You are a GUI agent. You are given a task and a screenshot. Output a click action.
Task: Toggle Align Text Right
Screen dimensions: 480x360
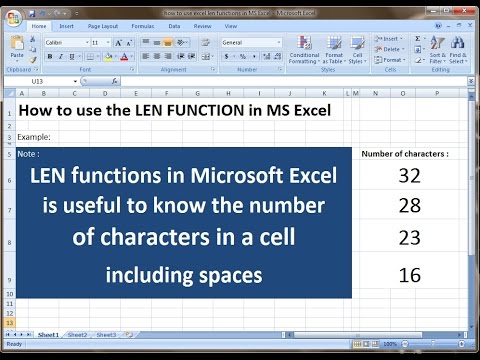(x=168, y=56)
